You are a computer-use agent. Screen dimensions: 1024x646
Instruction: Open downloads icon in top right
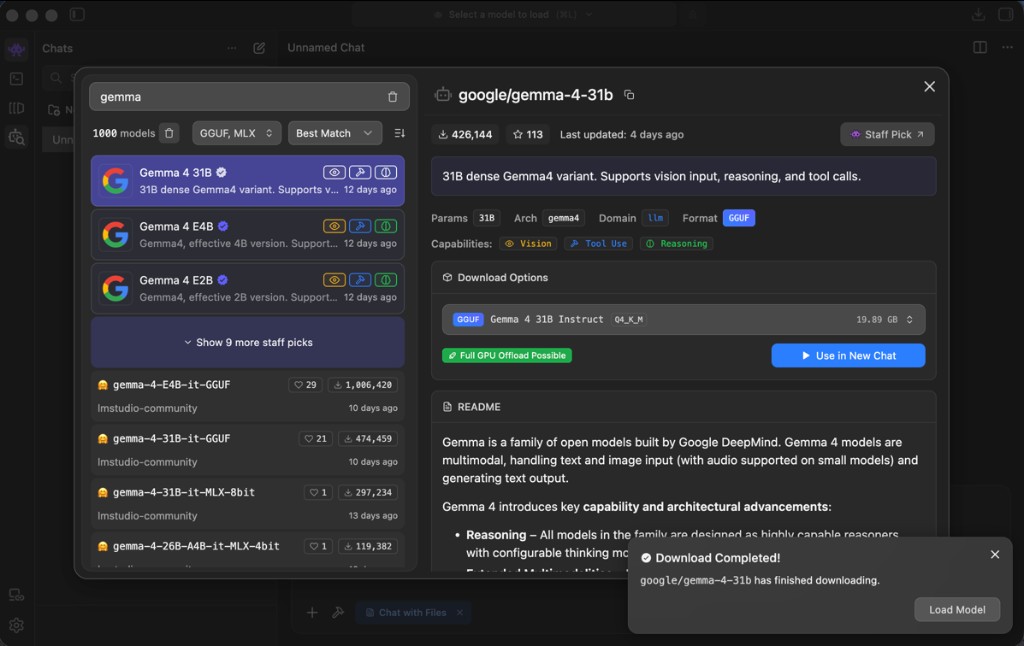click(x=978, y=14)
